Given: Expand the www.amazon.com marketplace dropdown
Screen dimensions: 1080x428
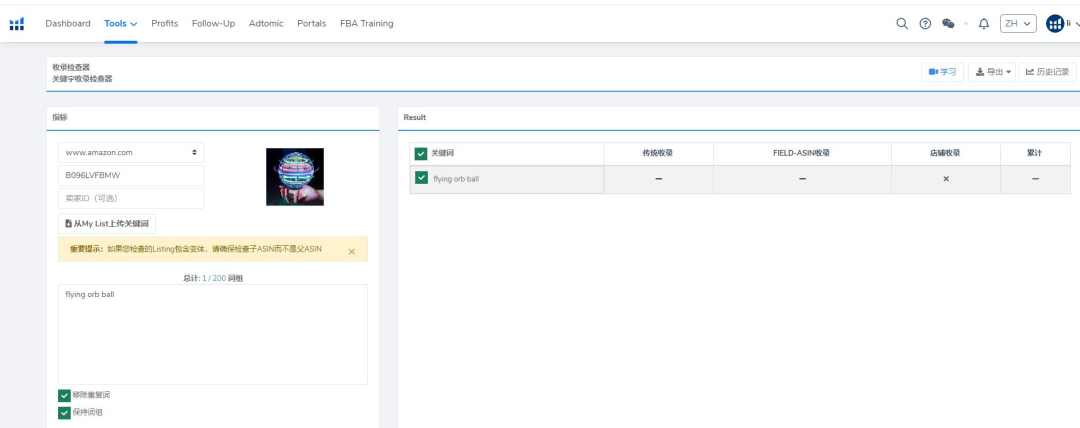Looking at the screenshot, I should click(131, 153).
